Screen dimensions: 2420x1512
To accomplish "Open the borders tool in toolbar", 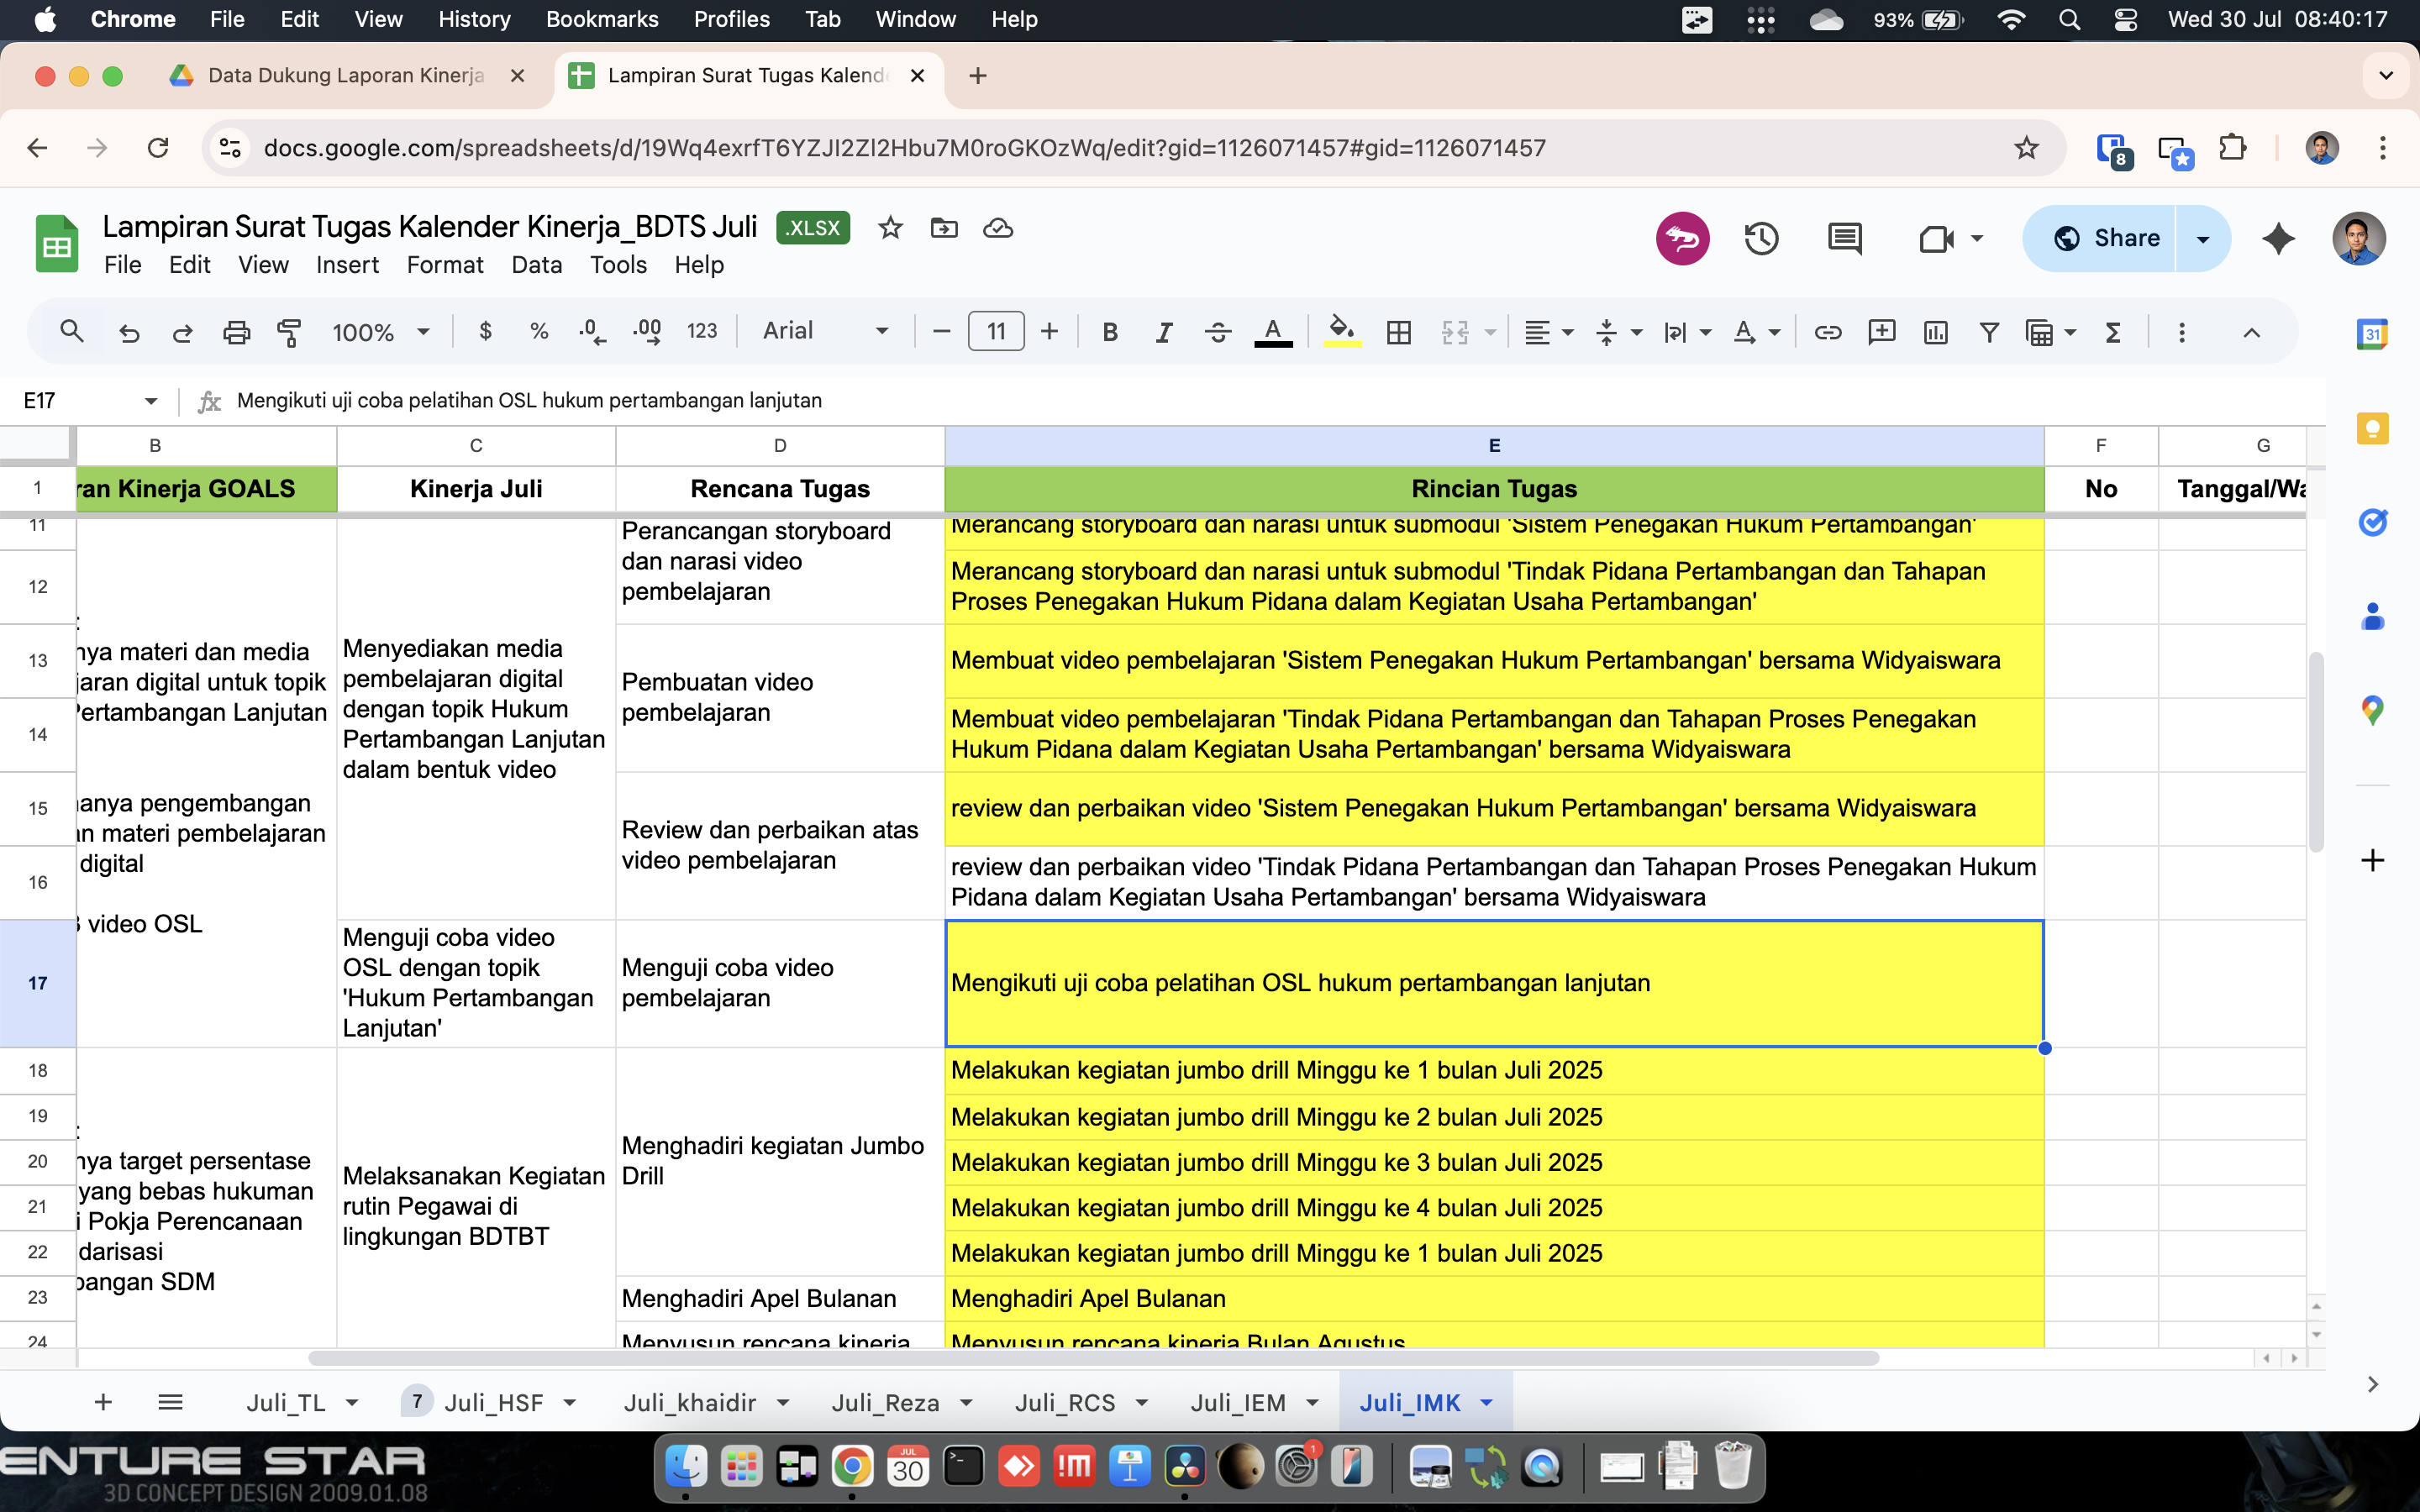I will [1398, 332].
